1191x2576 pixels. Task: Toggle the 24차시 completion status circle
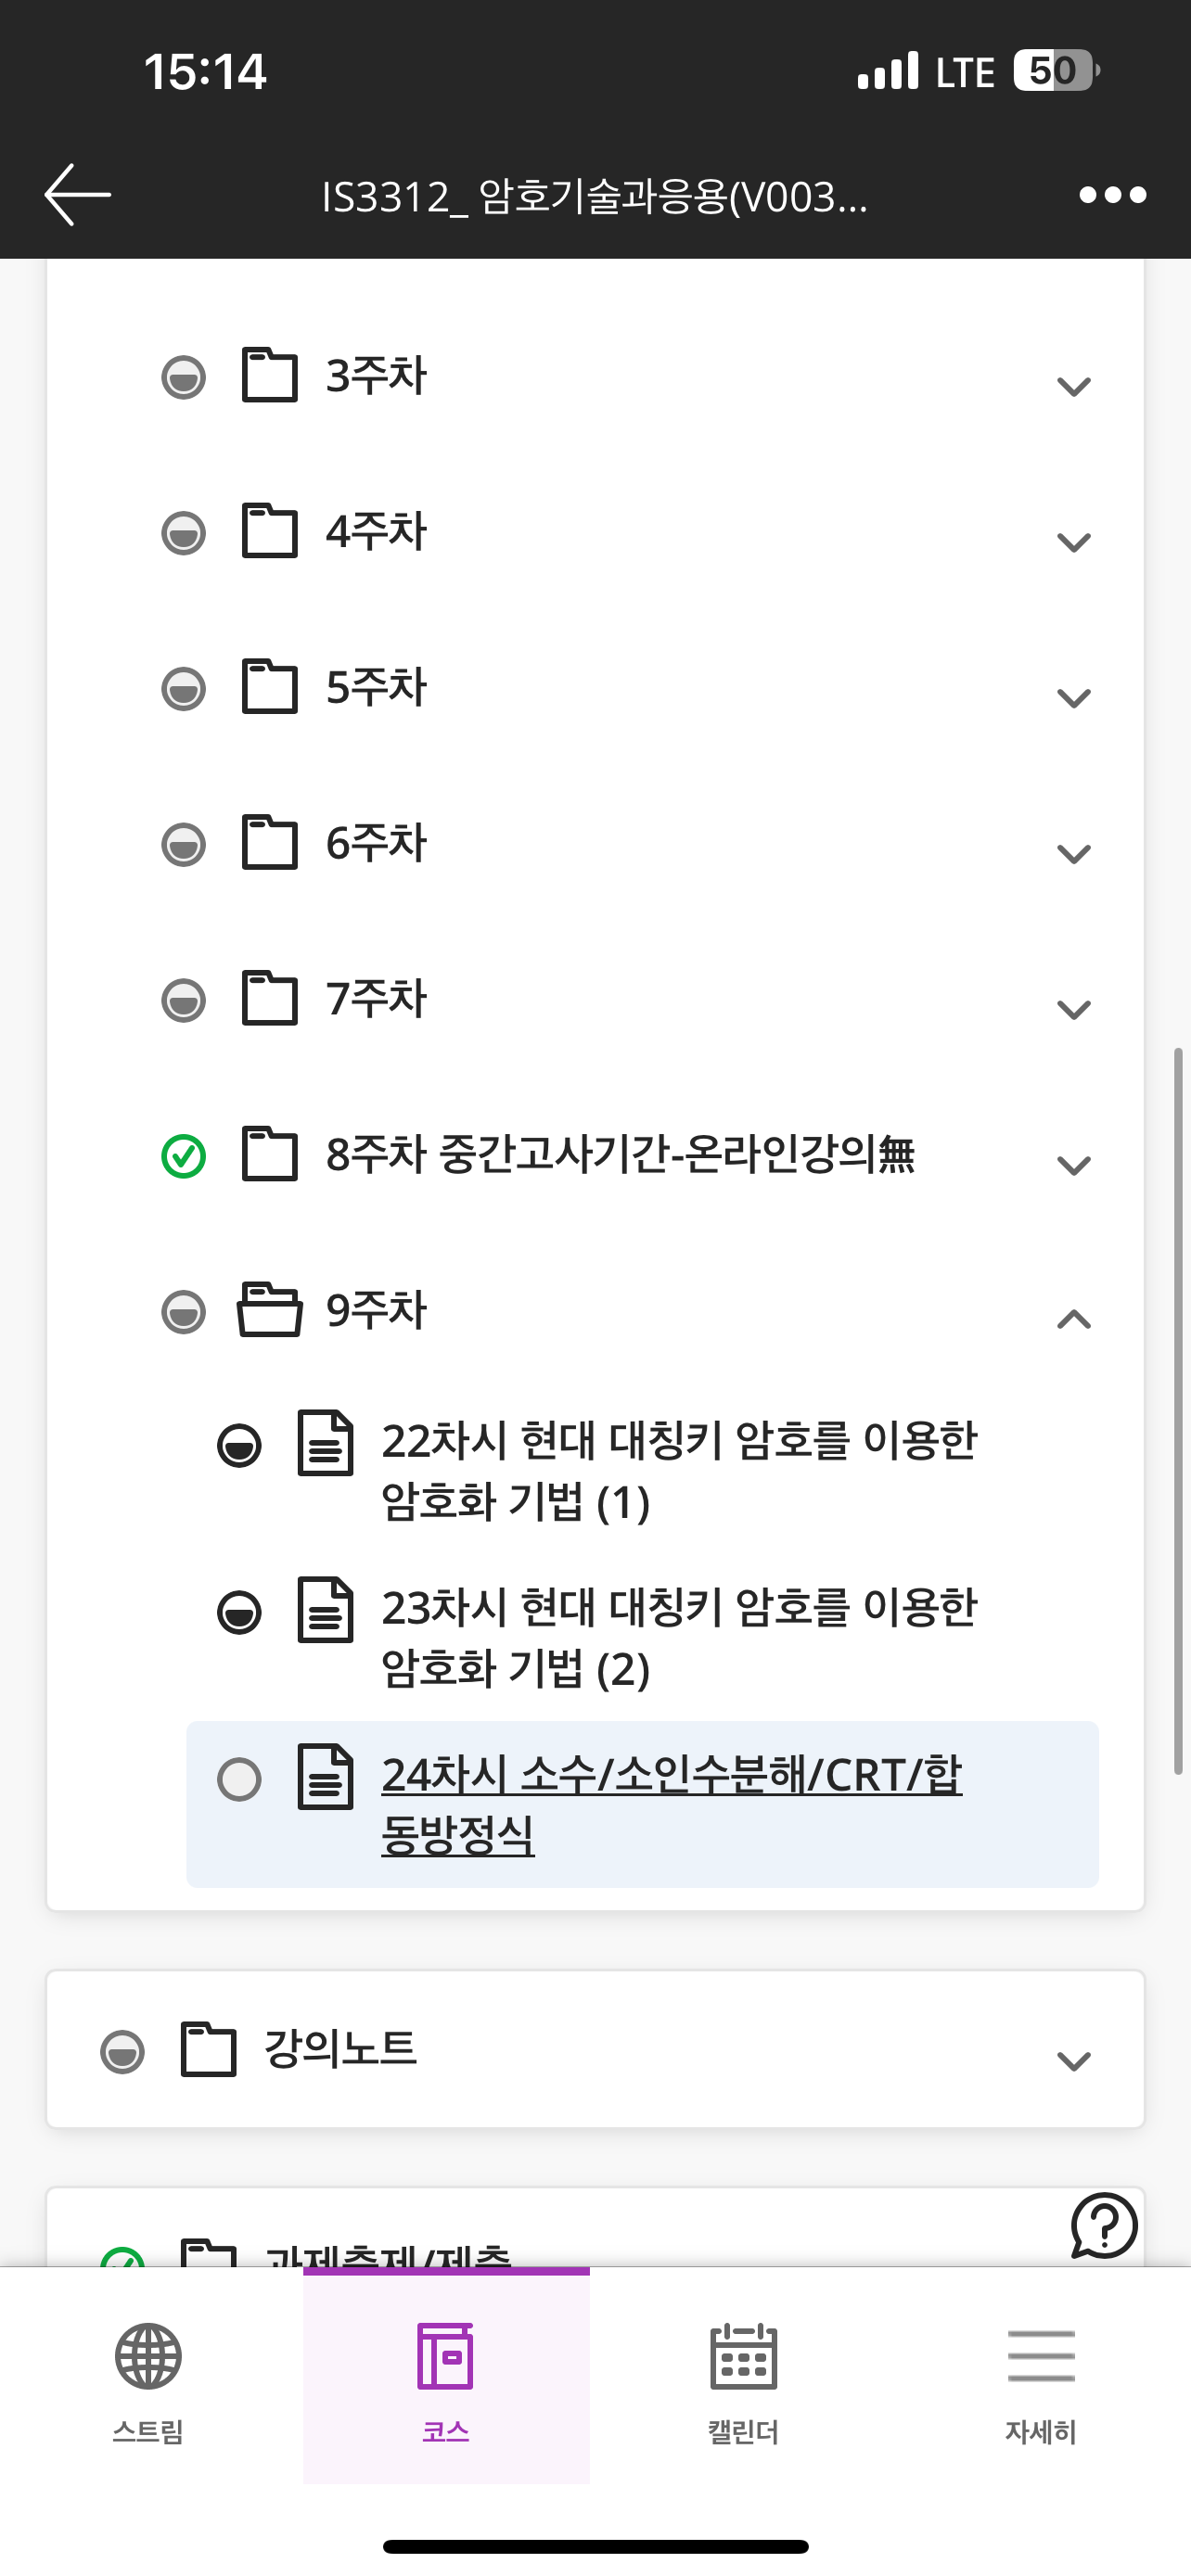coord(239,1779)
